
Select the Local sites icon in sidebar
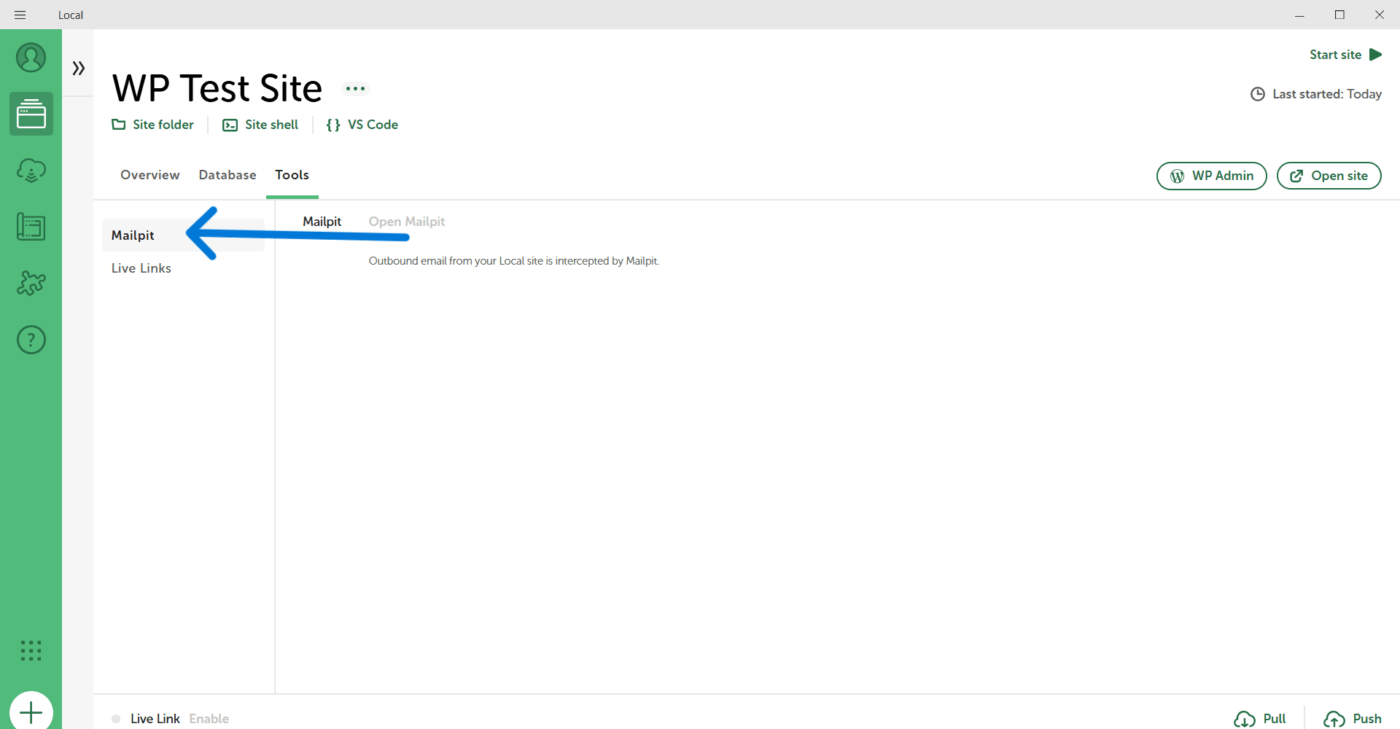pyautogui.click(x=31, y=114)
